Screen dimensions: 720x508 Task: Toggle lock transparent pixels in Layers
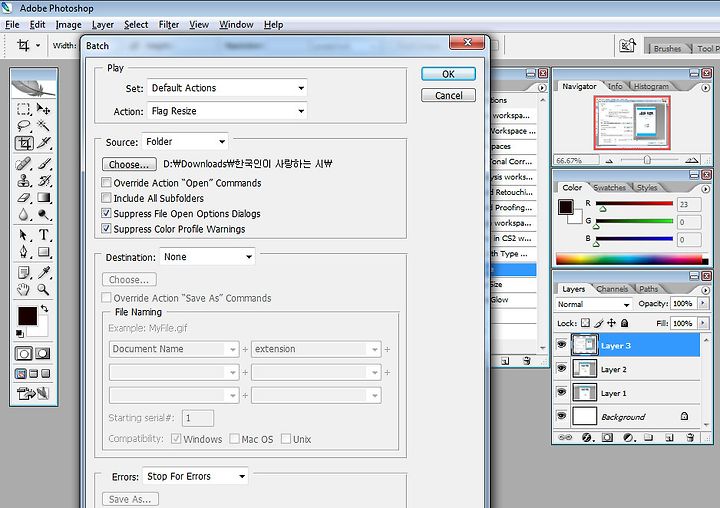tap(585, 323)
